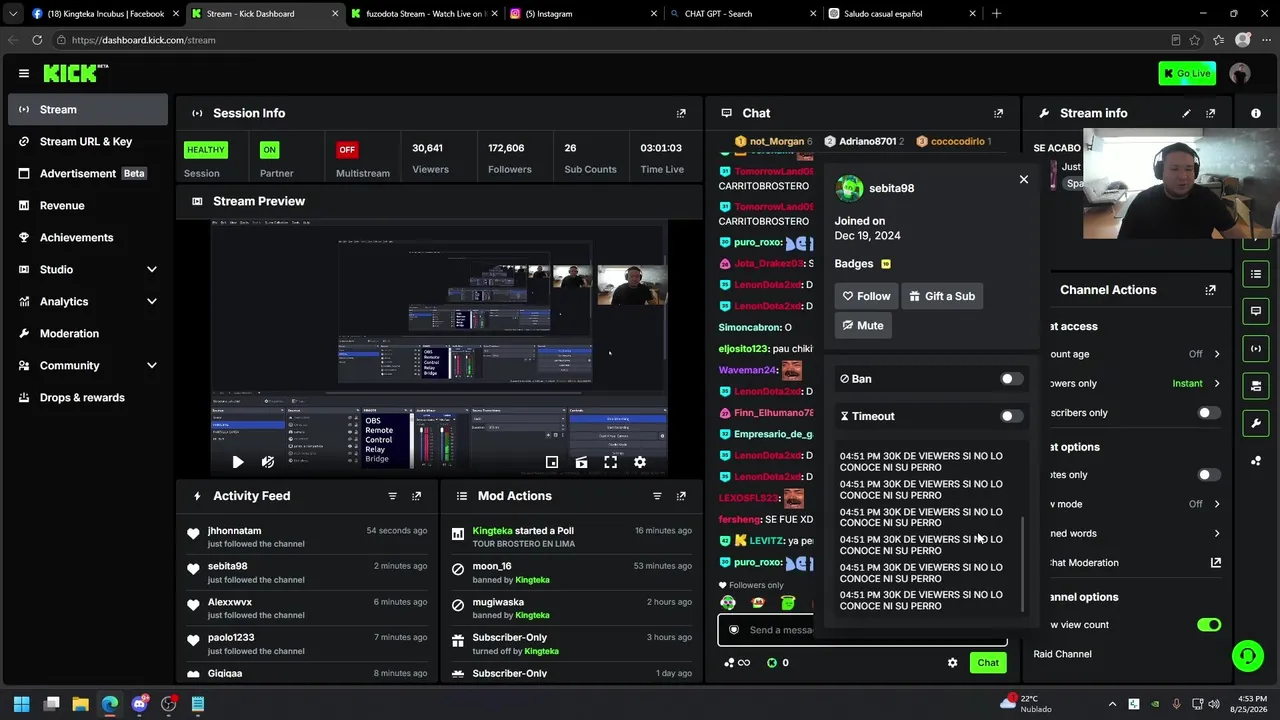Image resolution: width=1280 pixels, height=720 pixels.
Task: Toggle subscribers only chat switch
Action: [1209, 413]
